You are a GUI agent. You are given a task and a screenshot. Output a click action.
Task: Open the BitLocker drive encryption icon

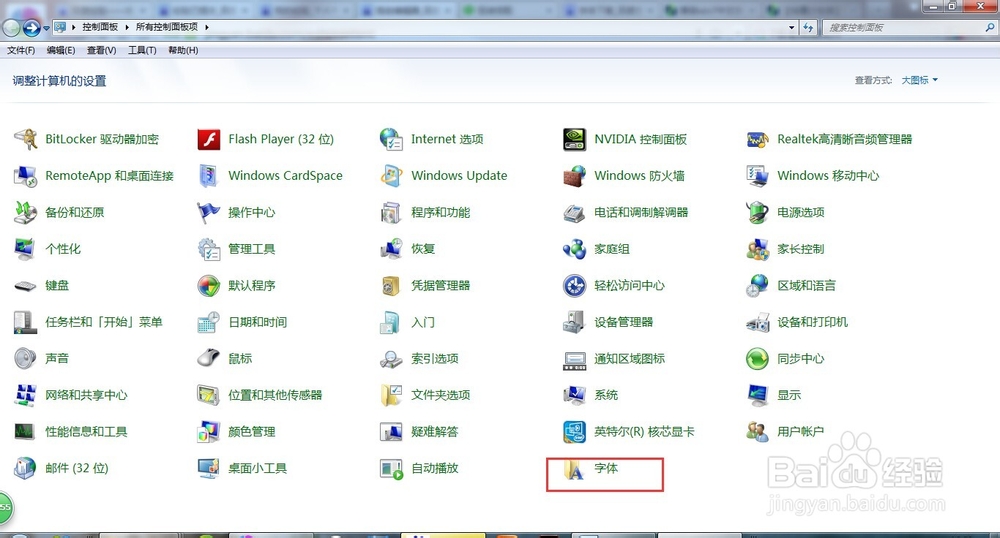click(x=26, y=139)
